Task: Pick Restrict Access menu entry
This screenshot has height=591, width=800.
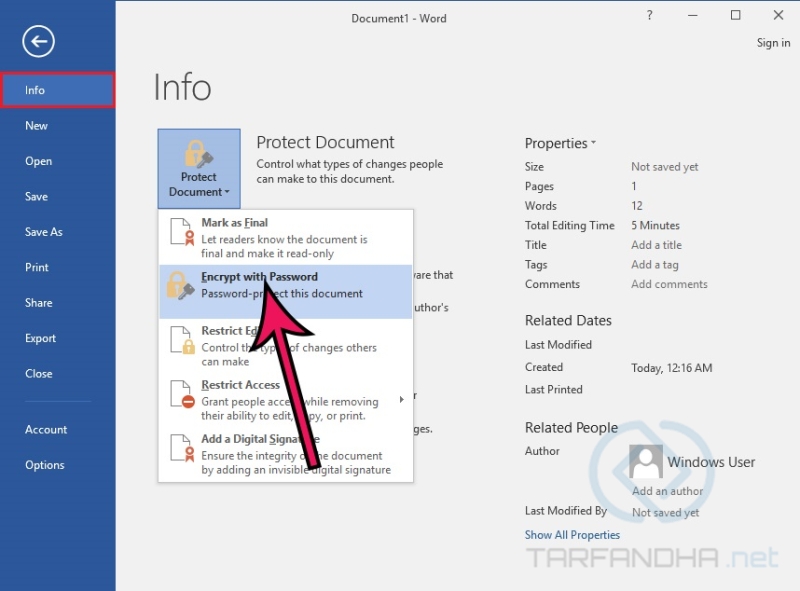Action: (285, 400)
